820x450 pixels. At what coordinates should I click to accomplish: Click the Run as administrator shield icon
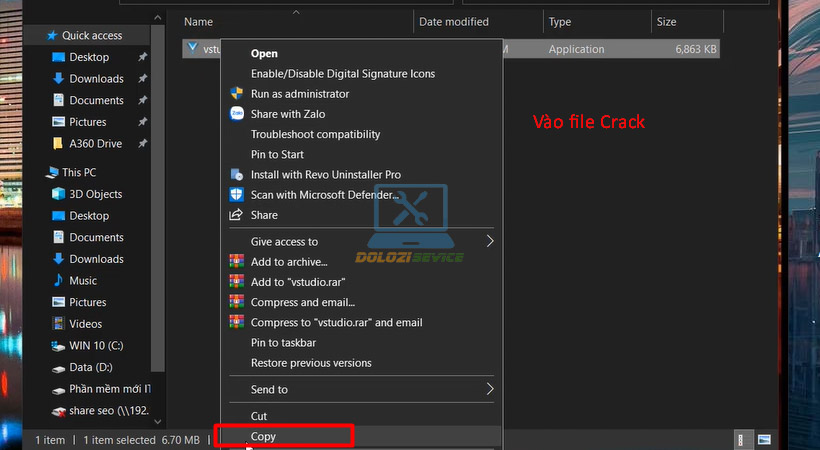(236, 94)
